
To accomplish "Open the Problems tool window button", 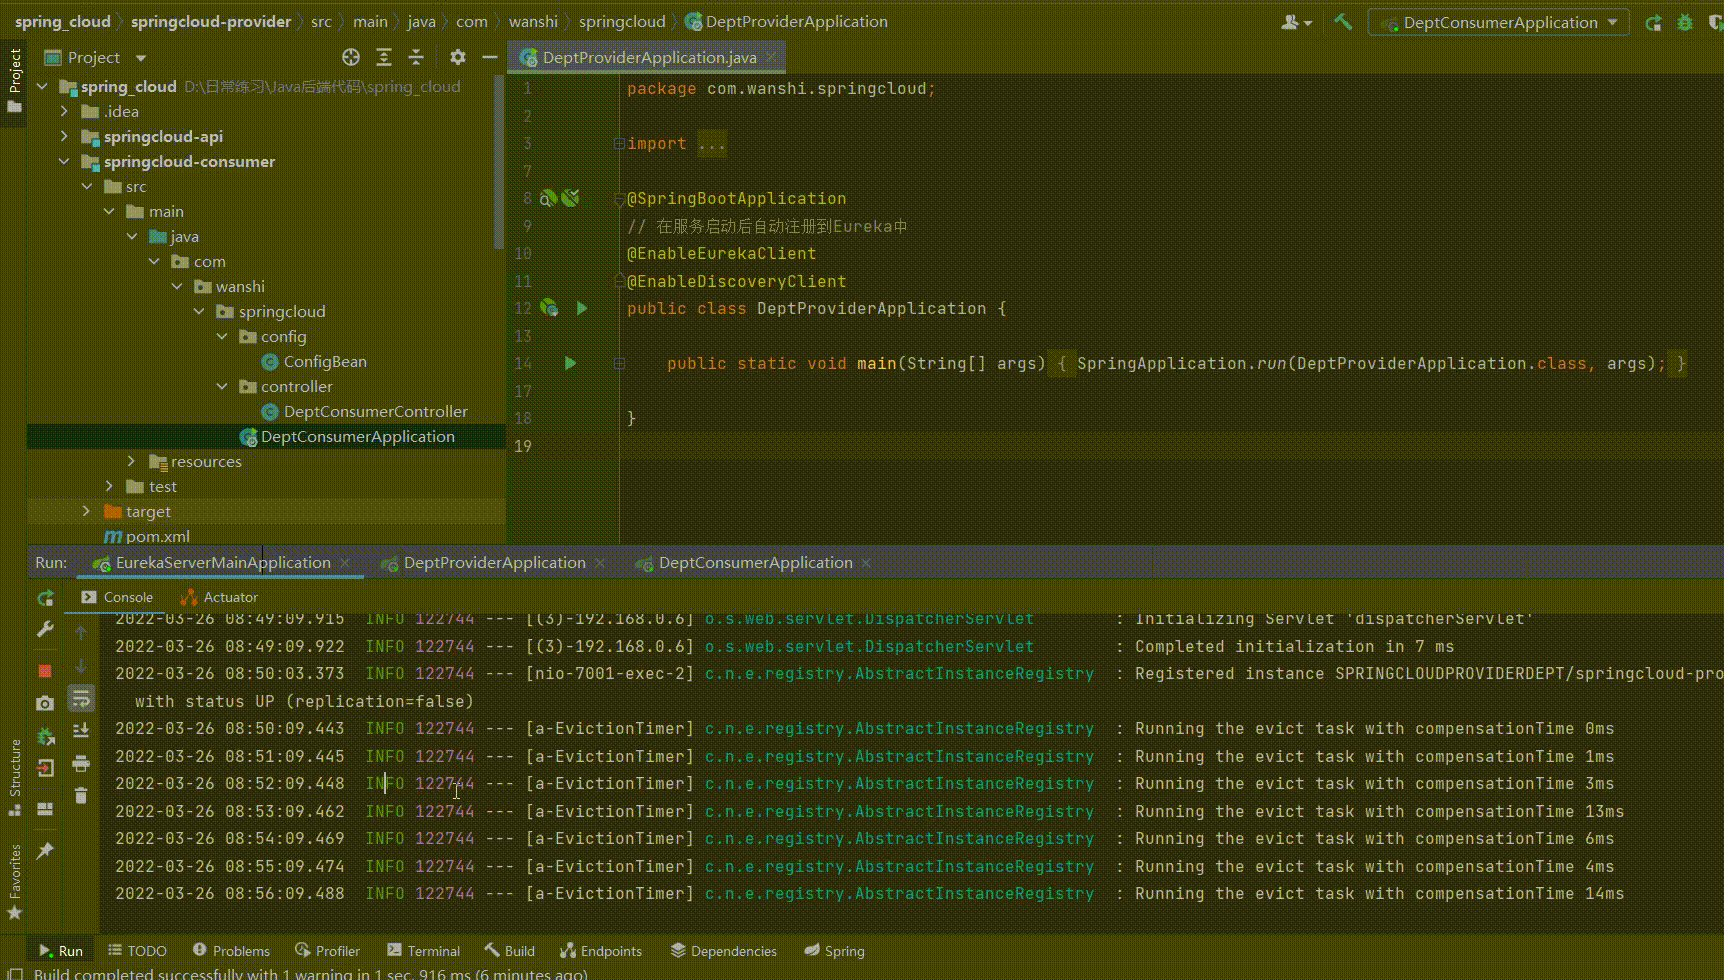I will click(x=231, y=951).
